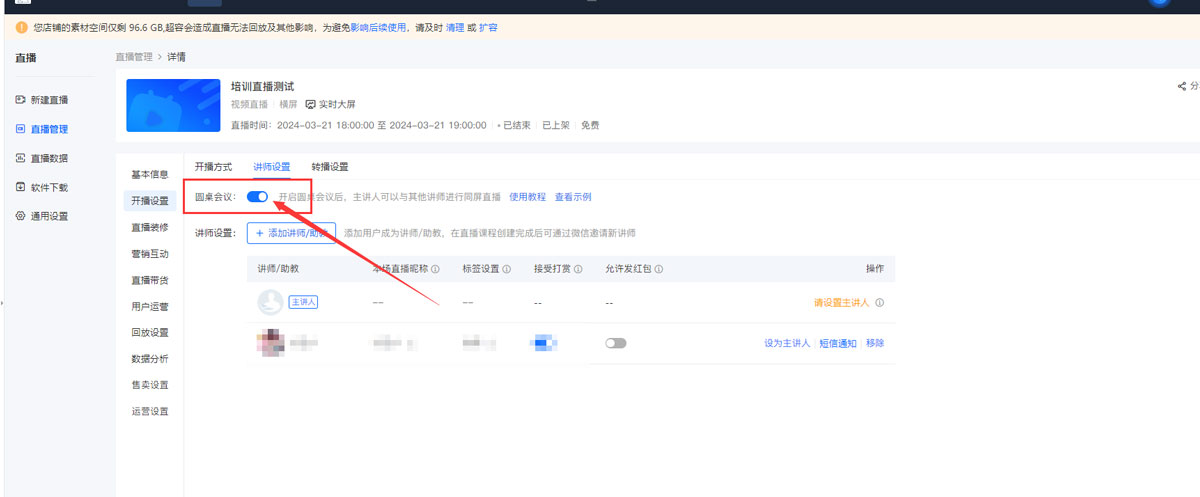1200x497 pixels.
Task: Switch to the 开播方式 tab
Action: (213, 167)
